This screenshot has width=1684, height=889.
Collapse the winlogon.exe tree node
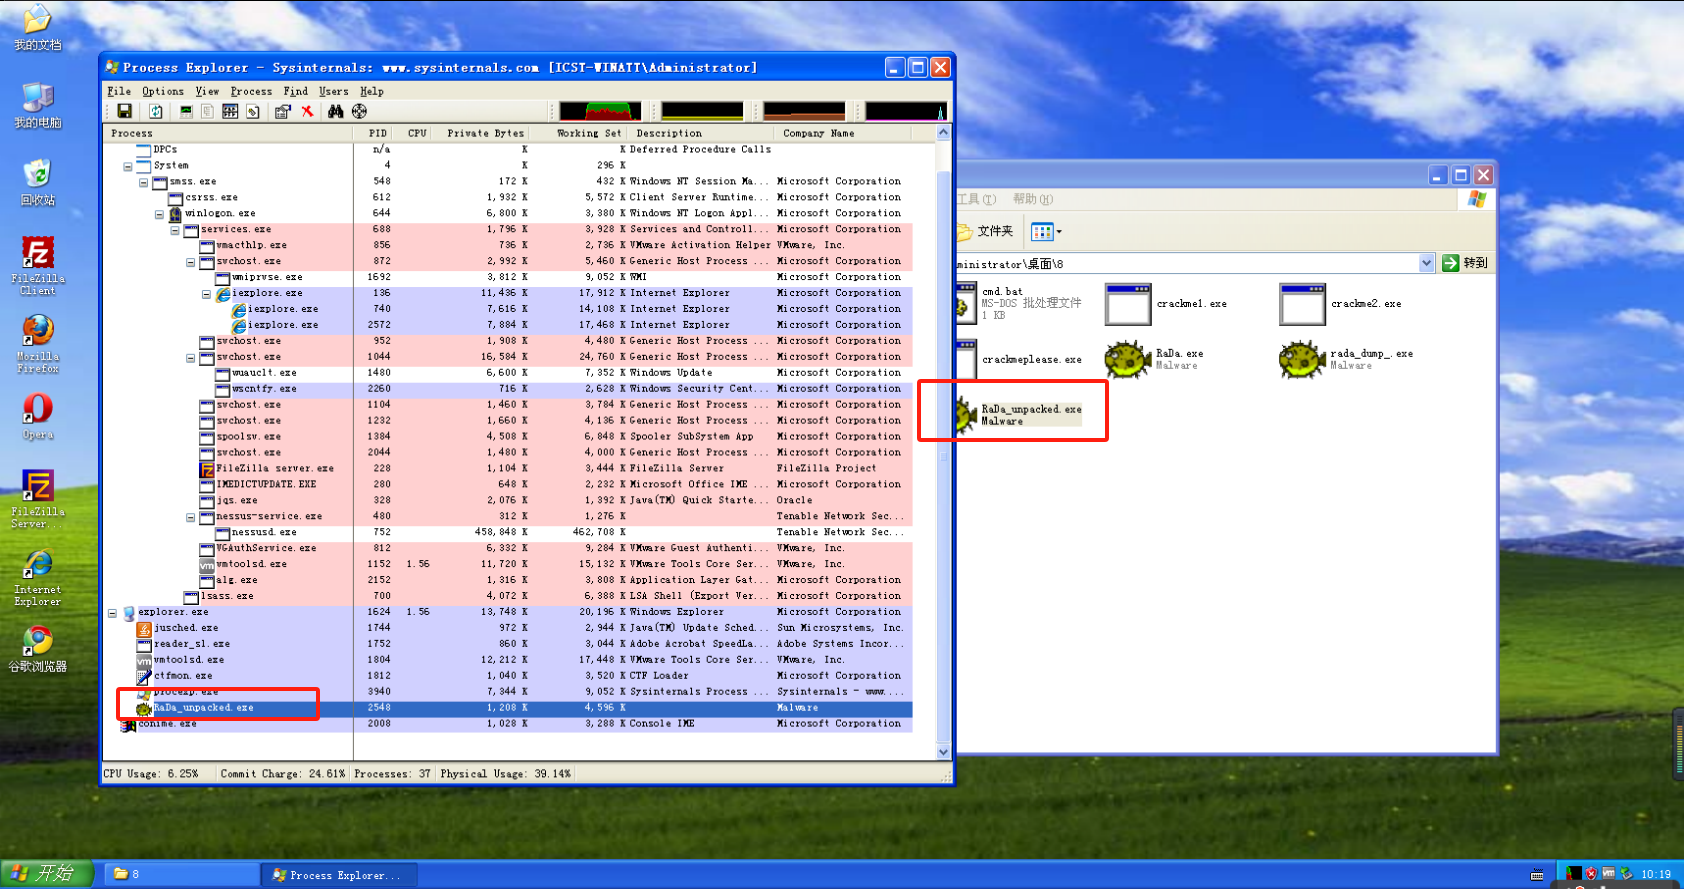click(160, 214)
